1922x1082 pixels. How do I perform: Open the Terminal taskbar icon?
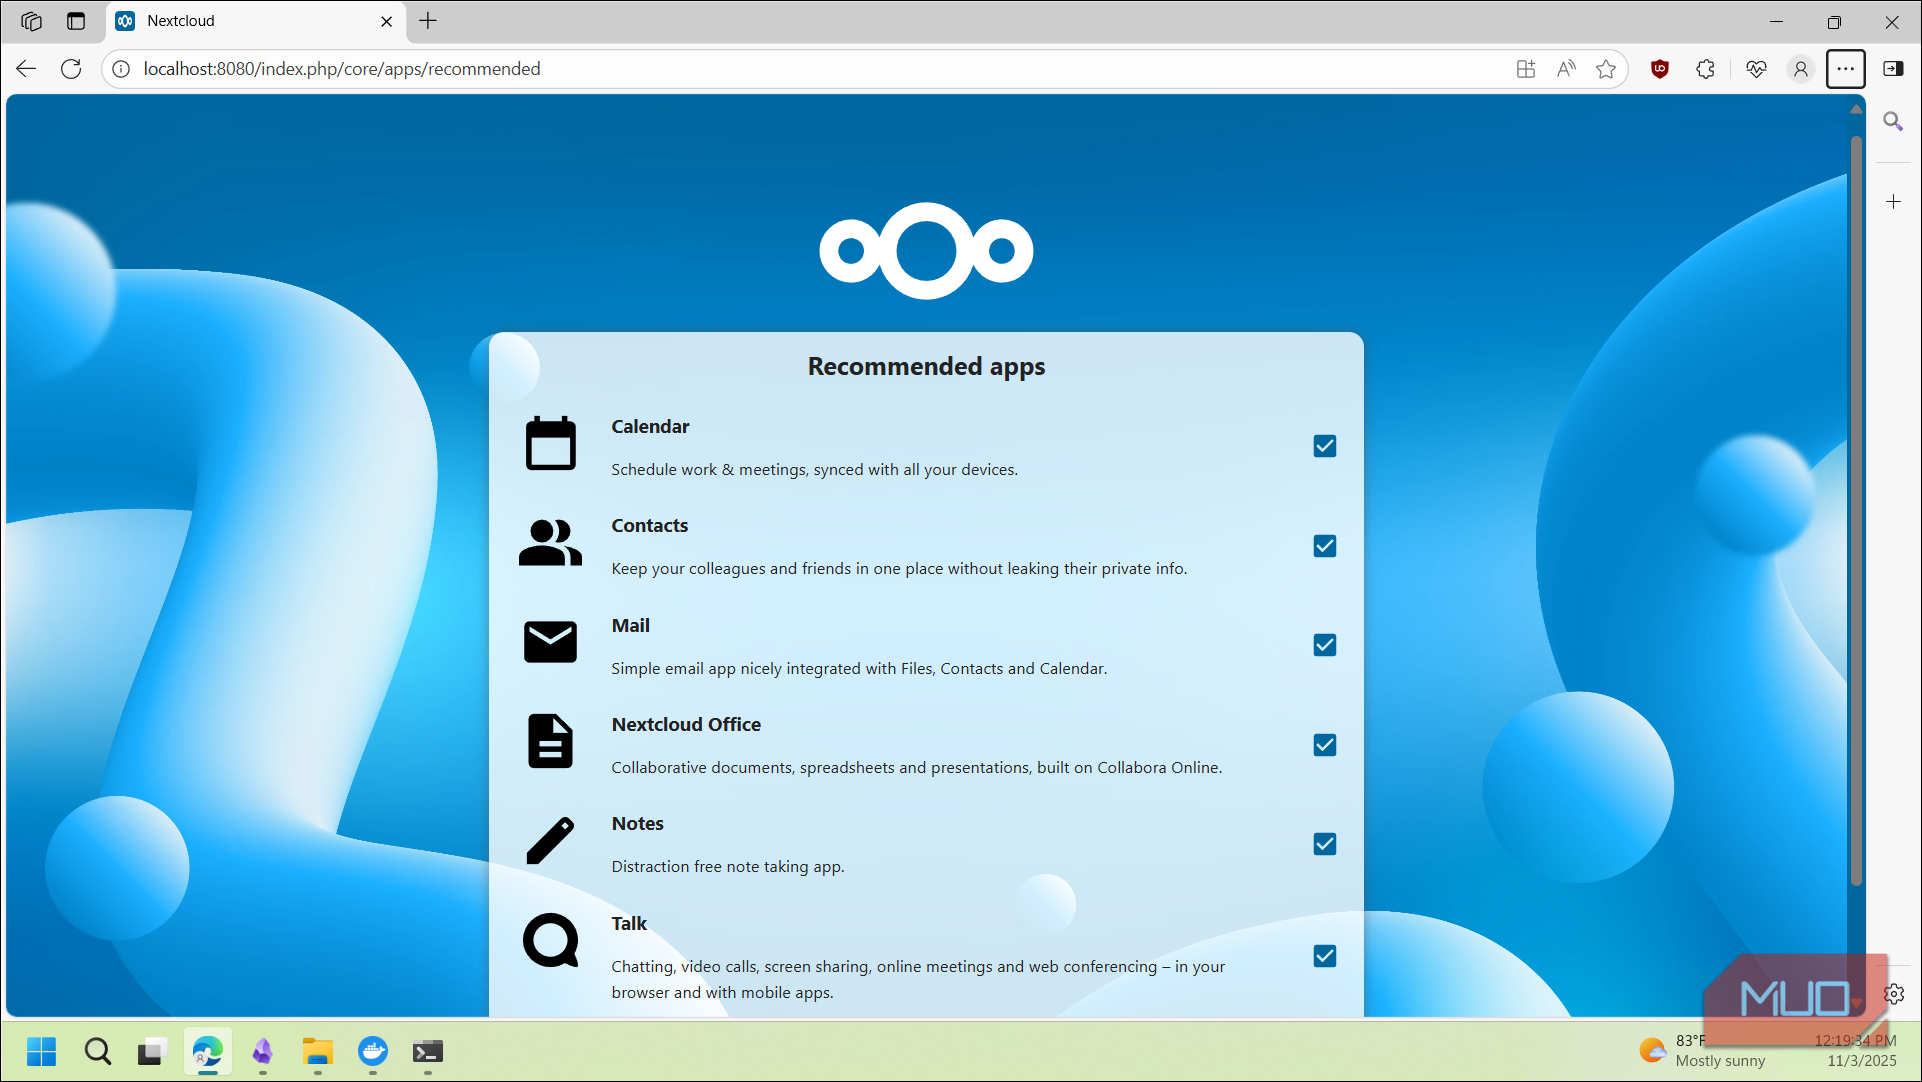(x=428, y=1052)
